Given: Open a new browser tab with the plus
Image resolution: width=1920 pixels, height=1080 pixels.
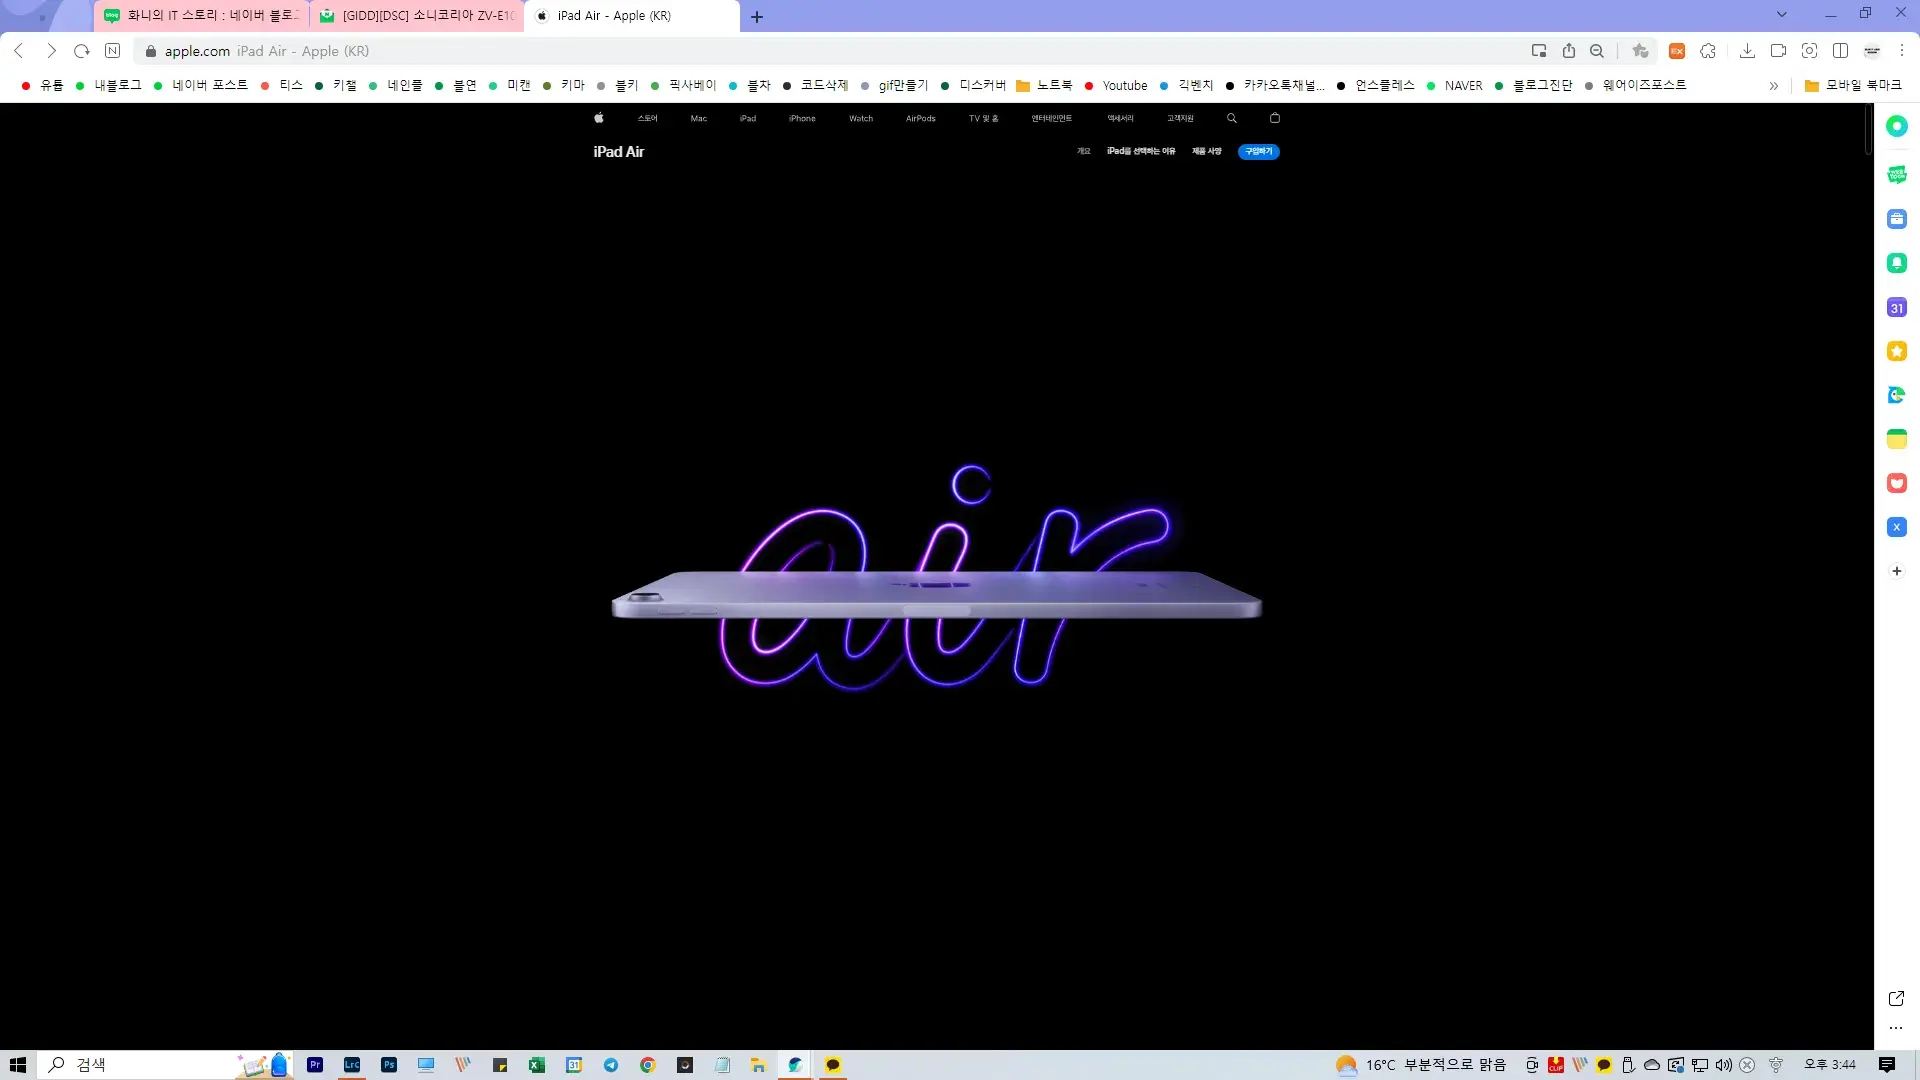Looking at the screenshot, I should [757, 16].
